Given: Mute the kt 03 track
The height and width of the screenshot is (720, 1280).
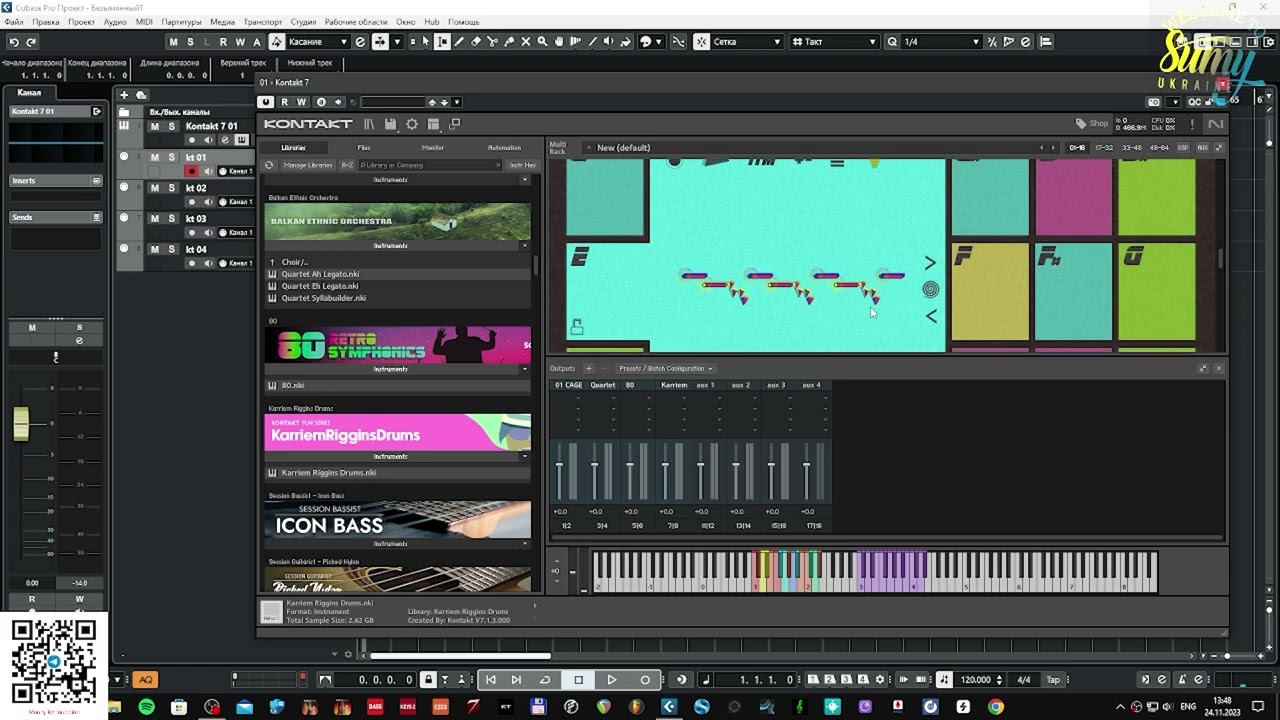Looking at the screenshot, I should [155, 219].
